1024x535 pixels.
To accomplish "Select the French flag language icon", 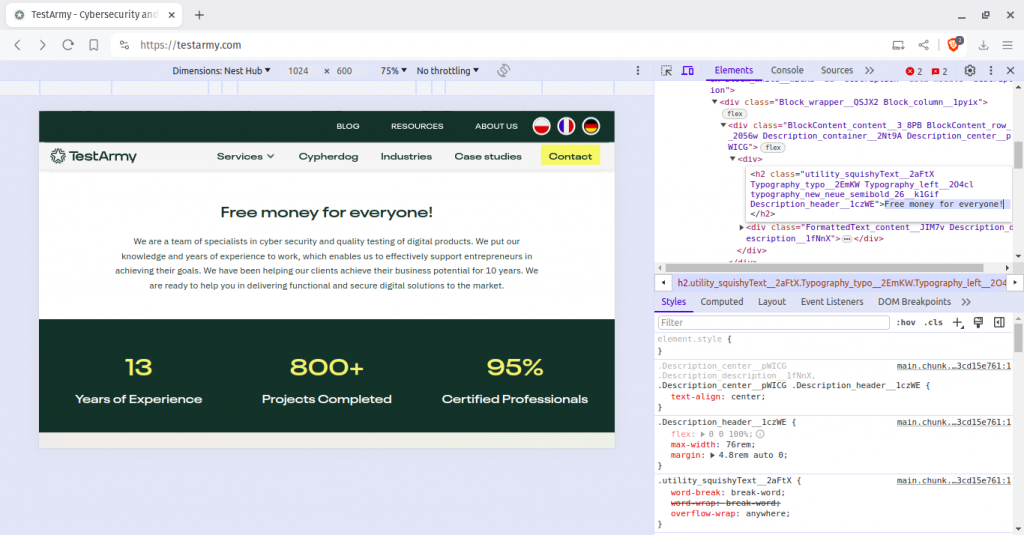I will [x=567, y=126].
